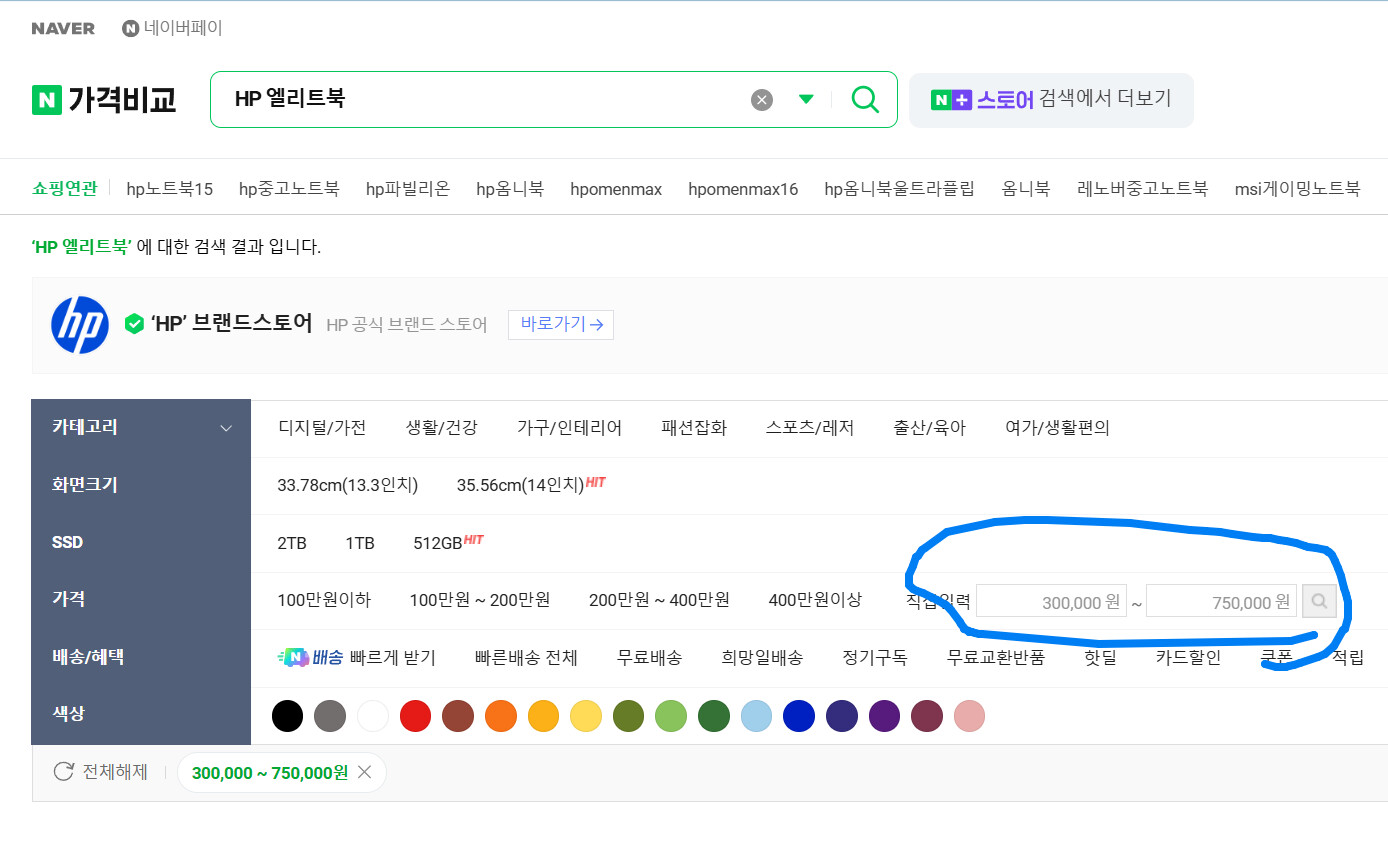The image size is (1388, 855).
Task: Clear the search field using the X icon
Action: pyautogui.click(x=761, y=99)
